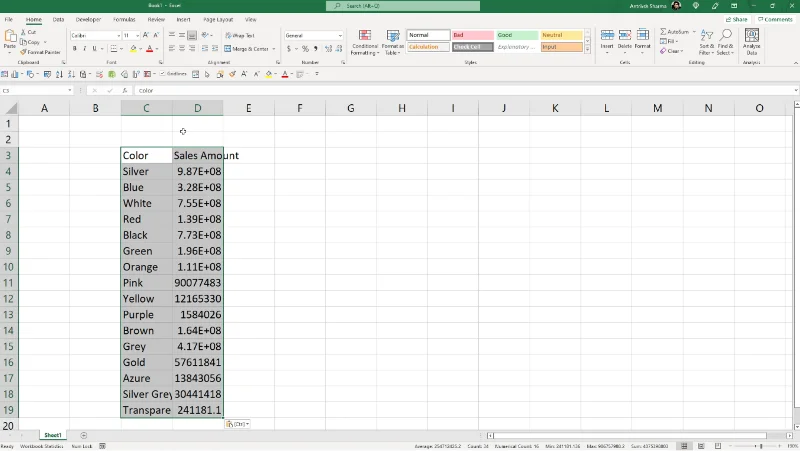Click the Paste clipboard icon
Screen dimensions: 800x451
(10, 37)
